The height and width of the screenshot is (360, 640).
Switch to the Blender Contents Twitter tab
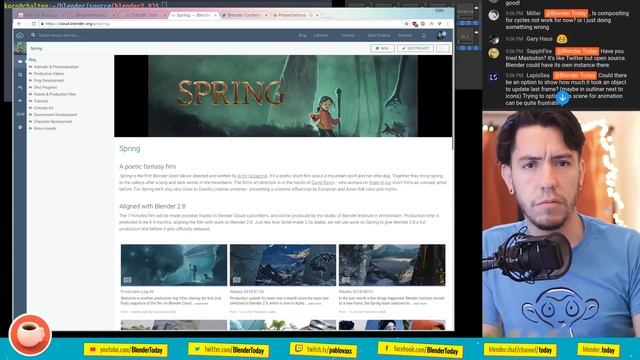[244, 15]
